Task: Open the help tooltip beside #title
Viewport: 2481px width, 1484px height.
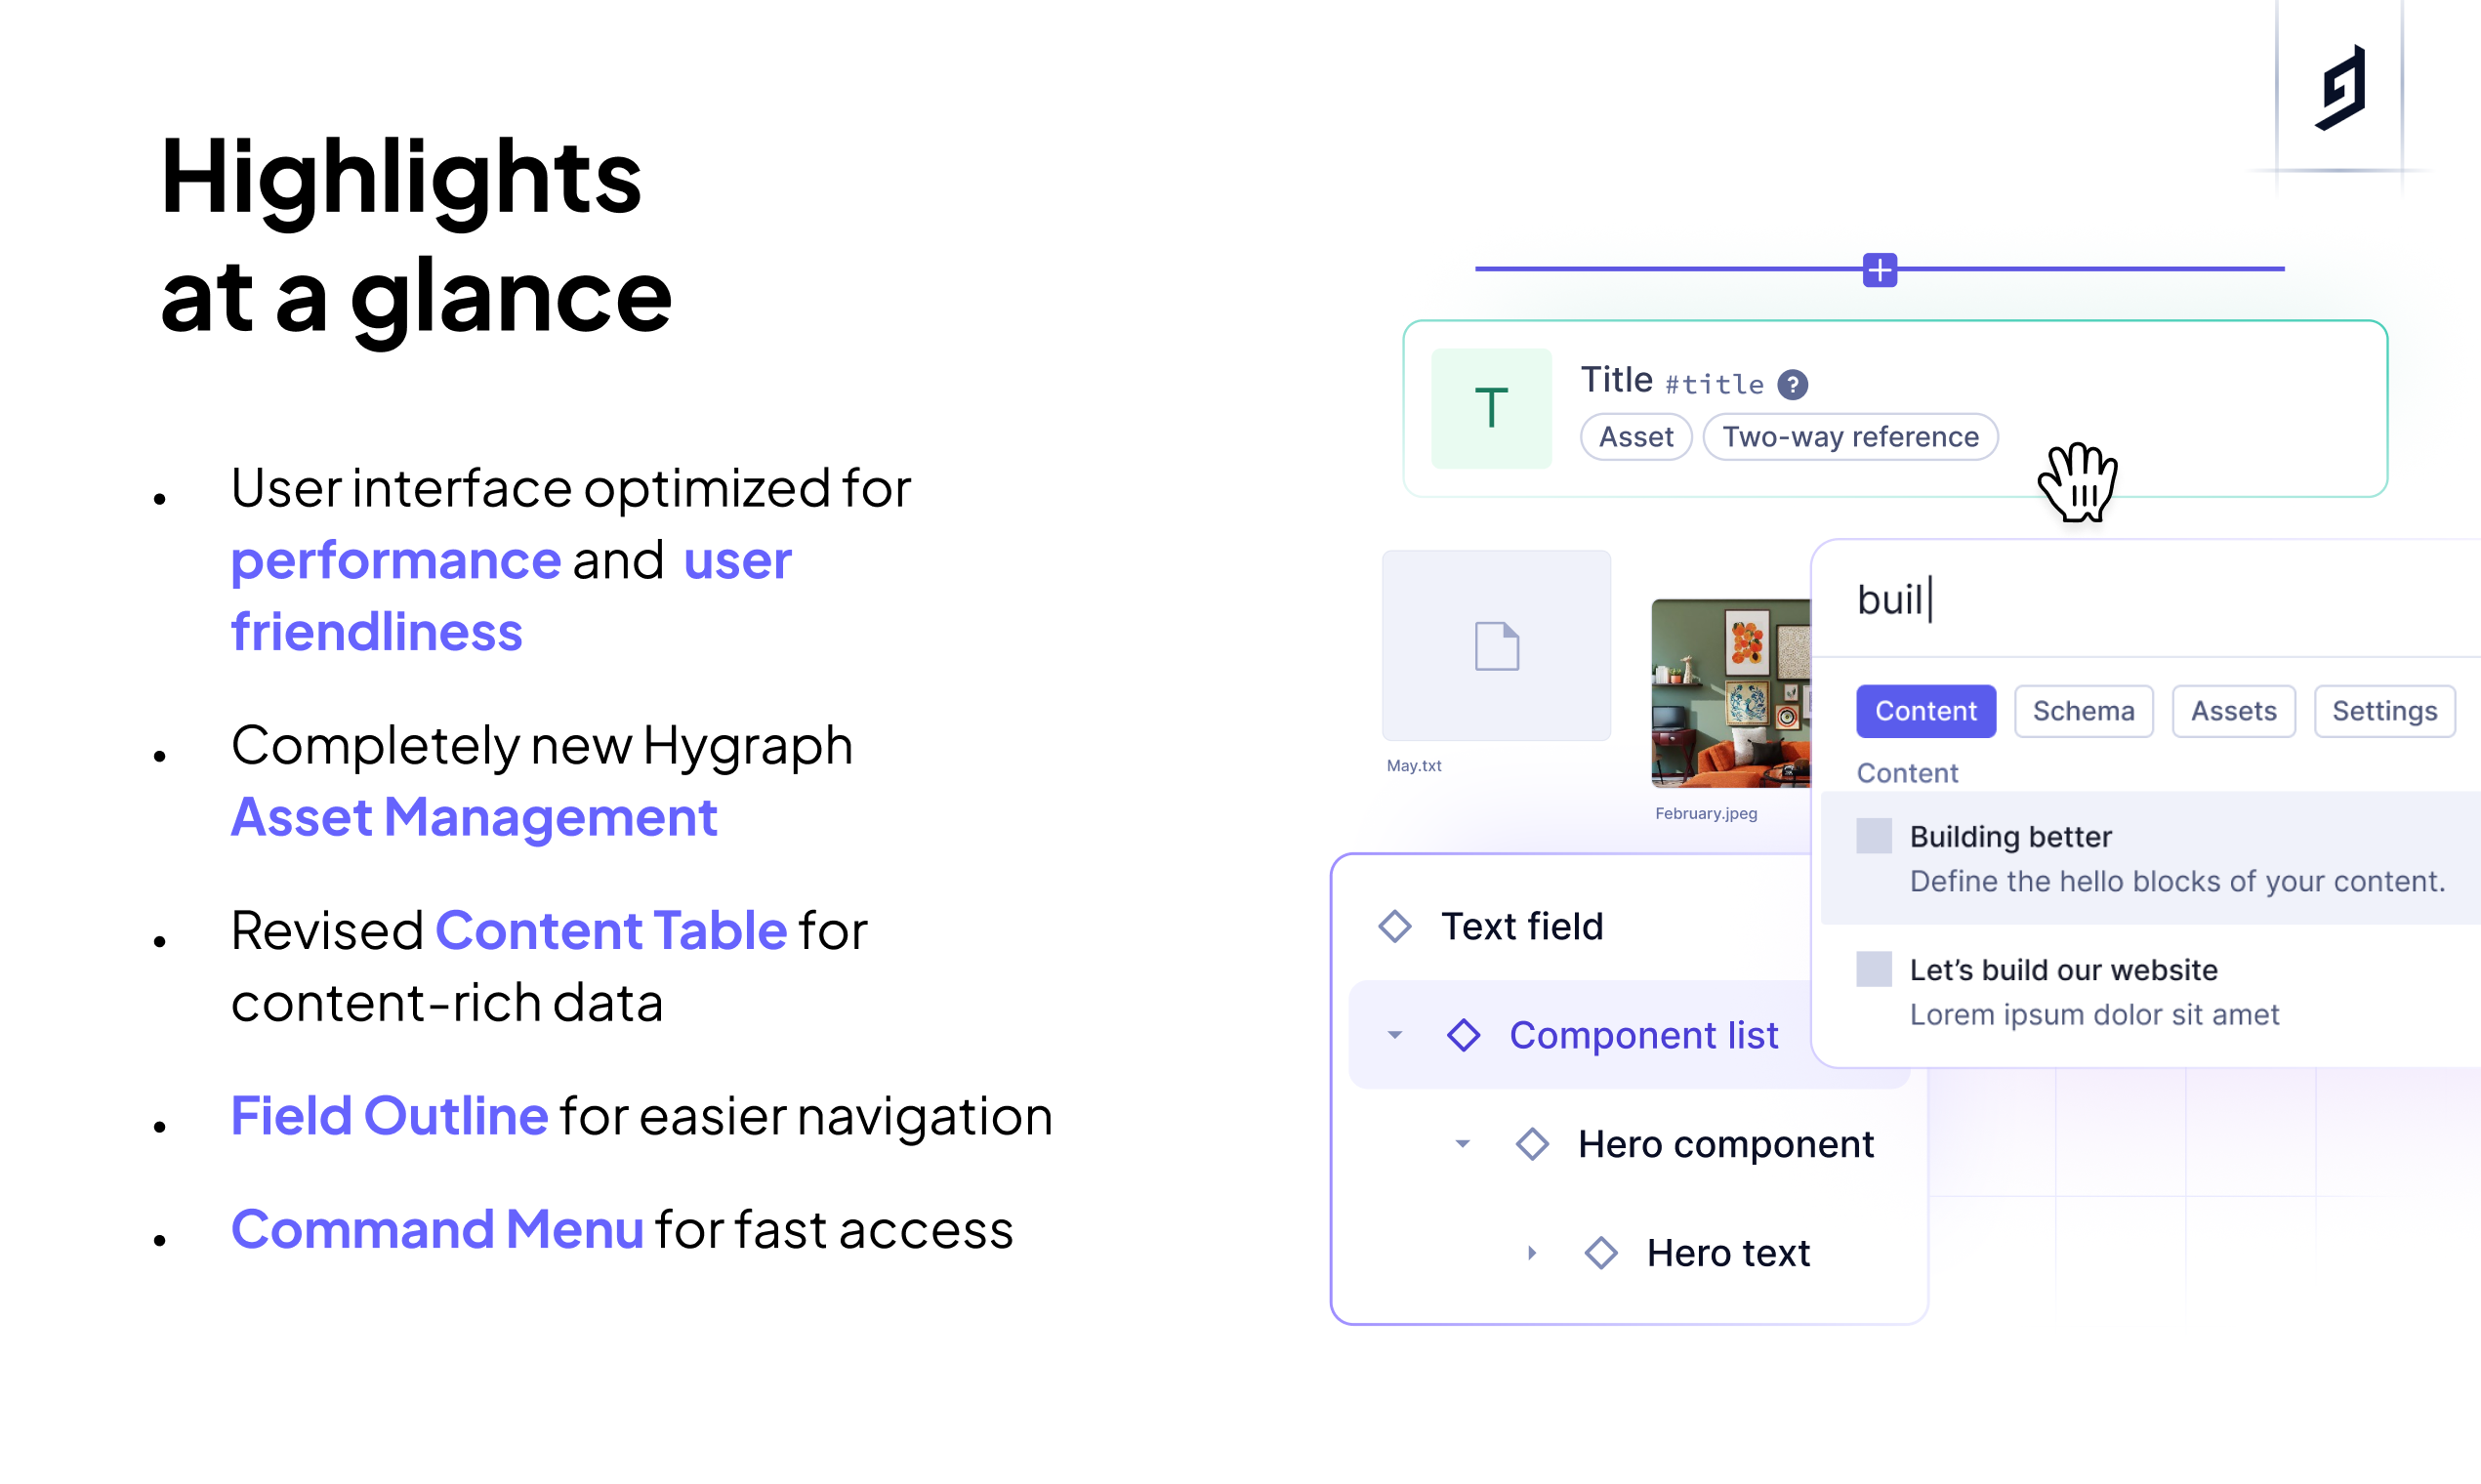Action: pyautogui.click(x=1793, y=383)
